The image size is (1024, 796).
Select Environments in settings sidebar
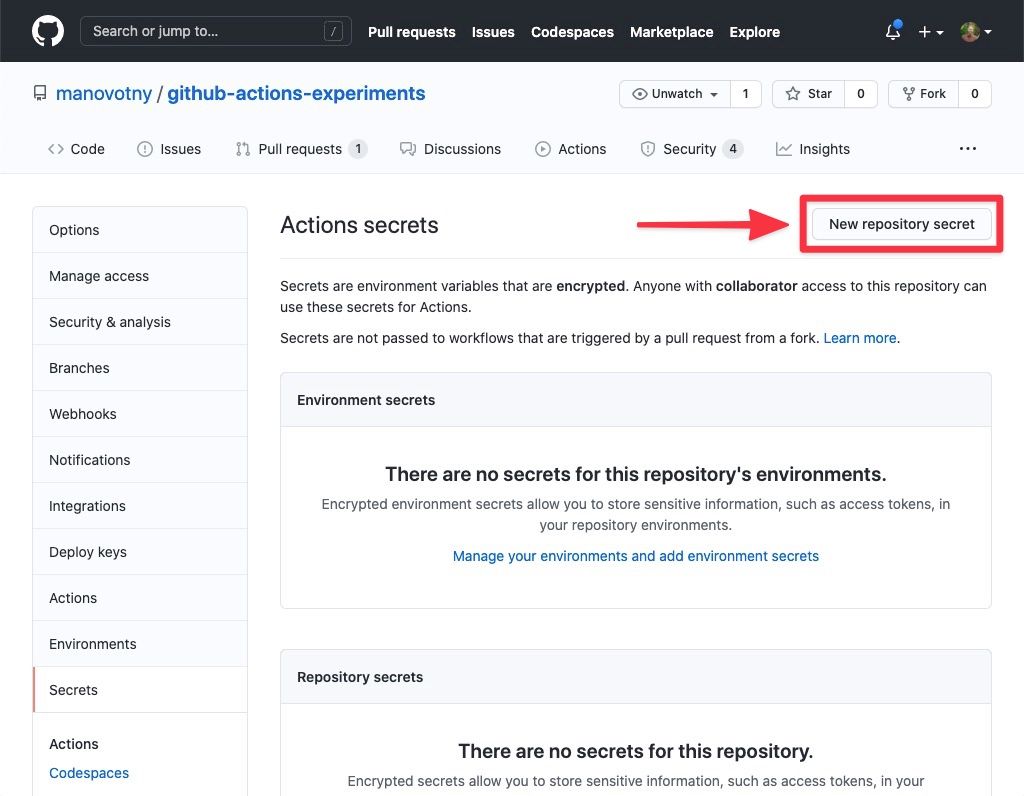[x=140, y=644]
